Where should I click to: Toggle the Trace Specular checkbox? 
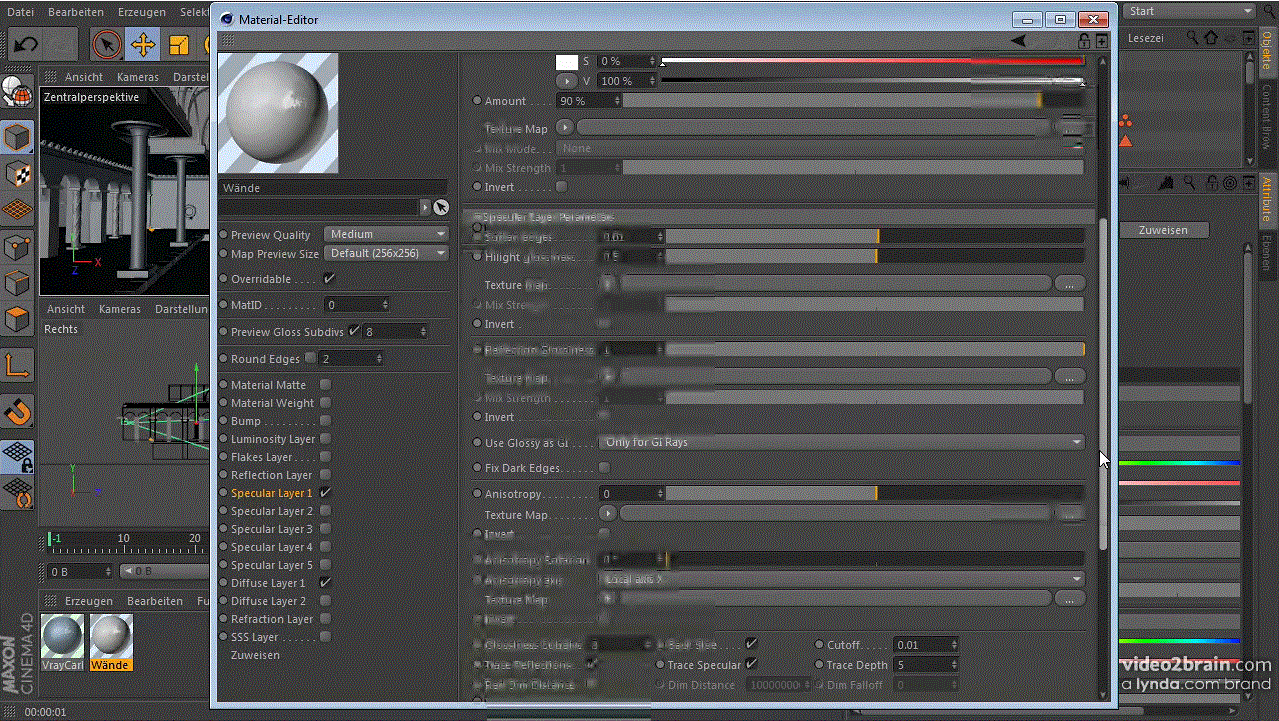tap(751, 664)
